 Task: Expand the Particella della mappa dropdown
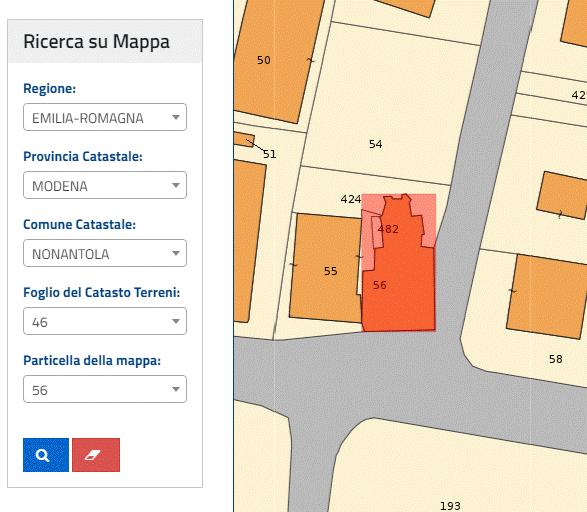point(105,389)
